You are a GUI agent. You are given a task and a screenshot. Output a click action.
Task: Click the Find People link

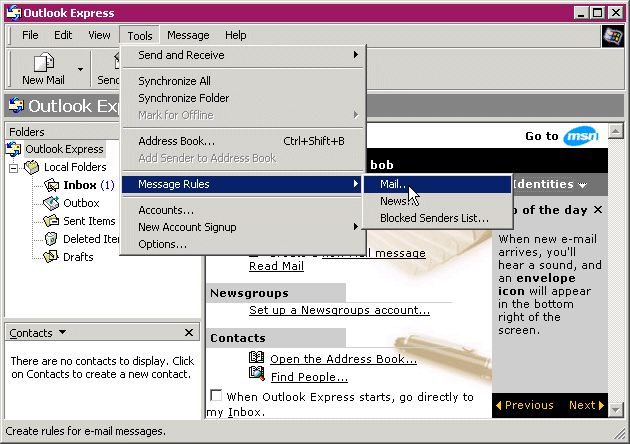309,377
